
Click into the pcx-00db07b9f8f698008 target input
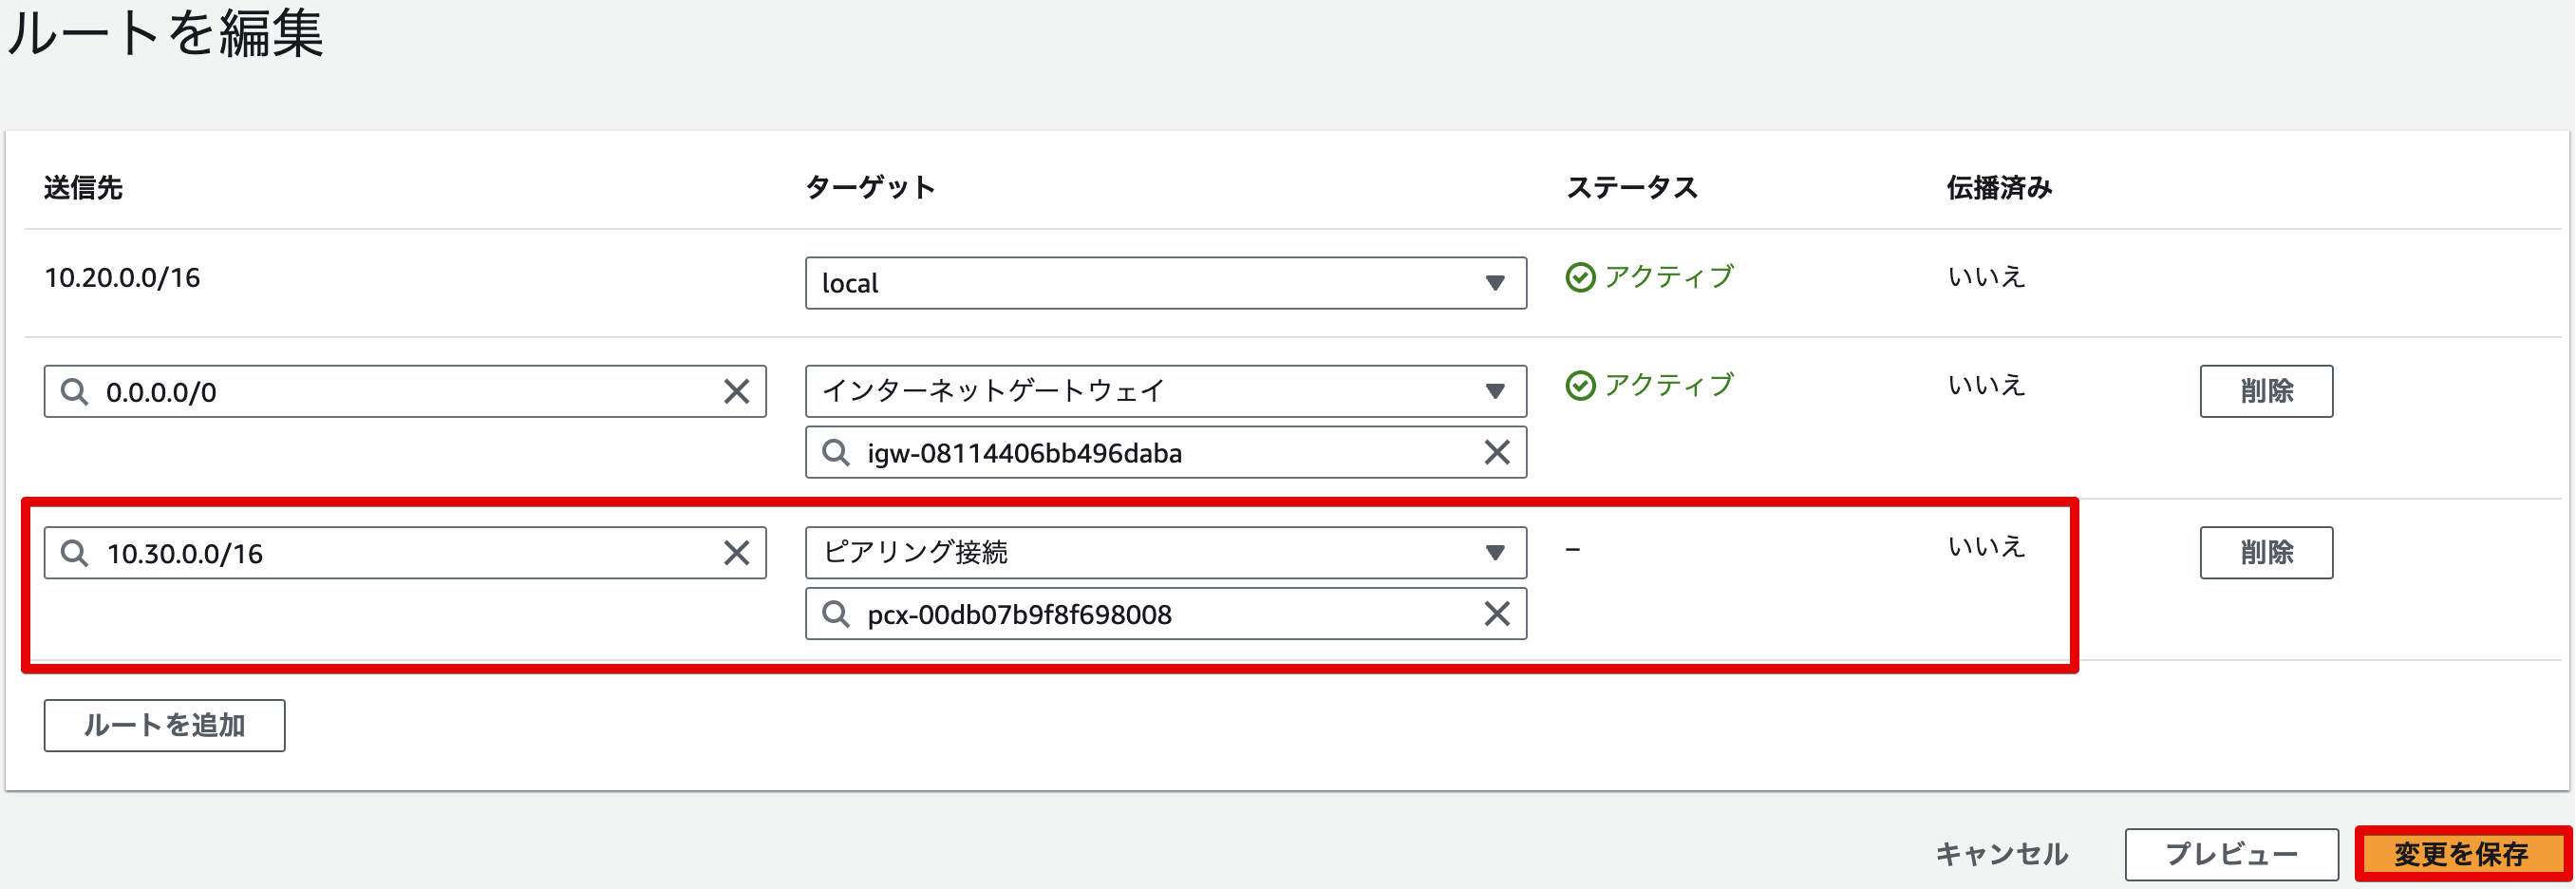pos(1166,614)
